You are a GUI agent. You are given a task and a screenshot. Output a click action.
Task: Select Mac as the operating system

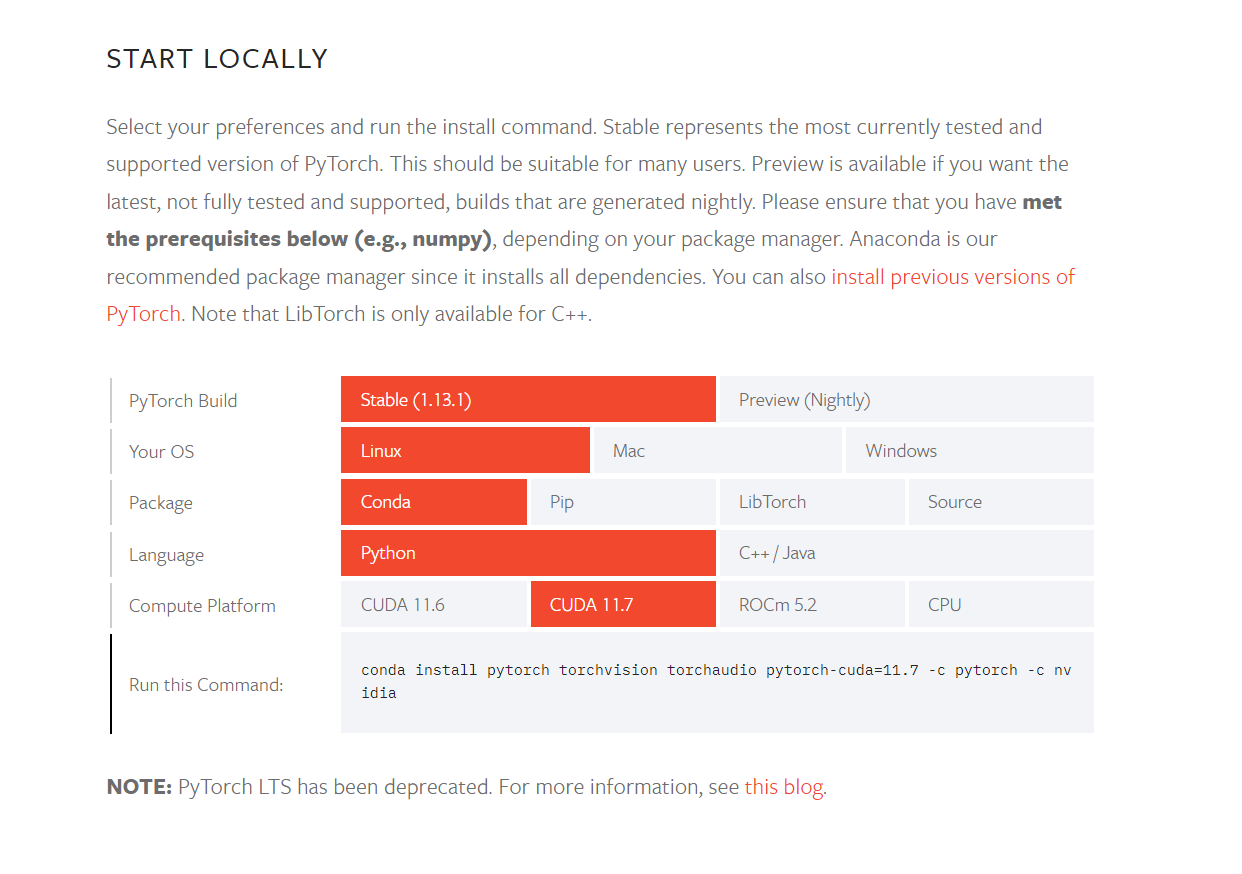(717, 451)
